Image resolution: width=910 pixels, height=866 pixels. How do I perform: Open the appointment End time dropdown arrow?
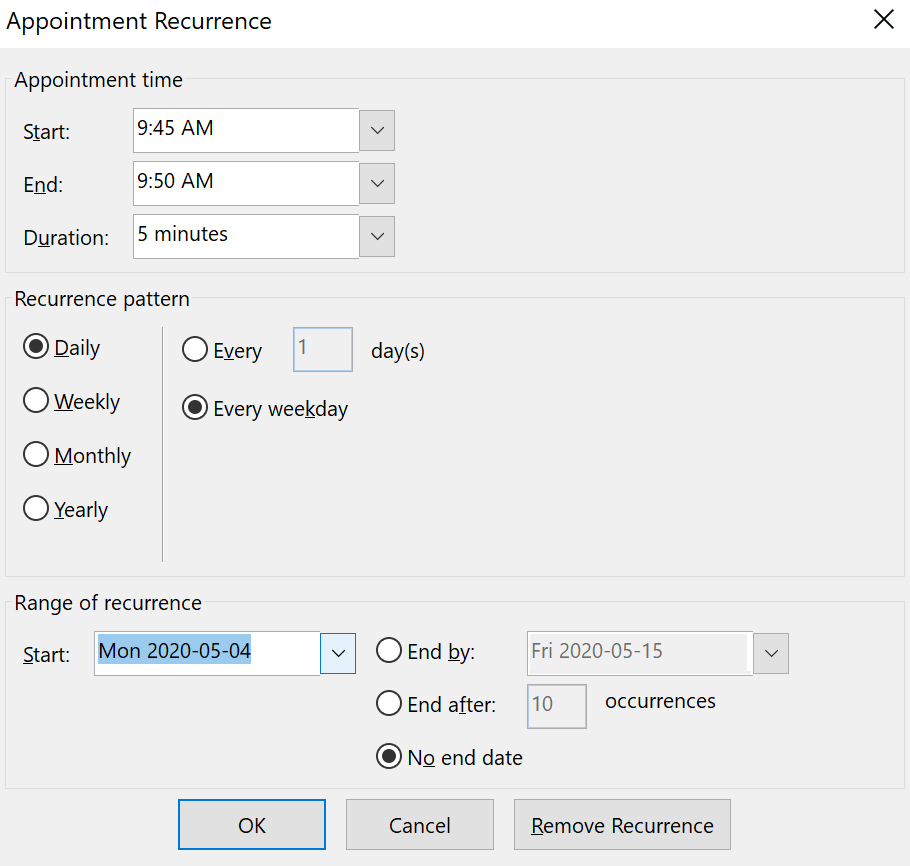coord(377,183)
